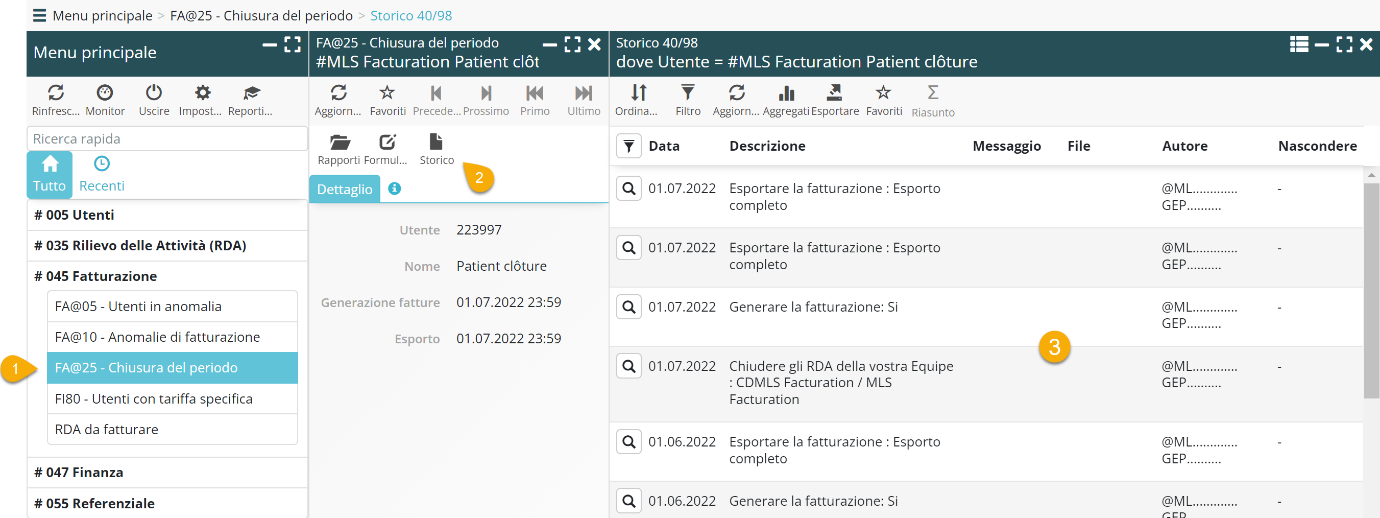Click the Ricerca rapida search field
The image size is (1380, 518).
[x=167, y=139]
